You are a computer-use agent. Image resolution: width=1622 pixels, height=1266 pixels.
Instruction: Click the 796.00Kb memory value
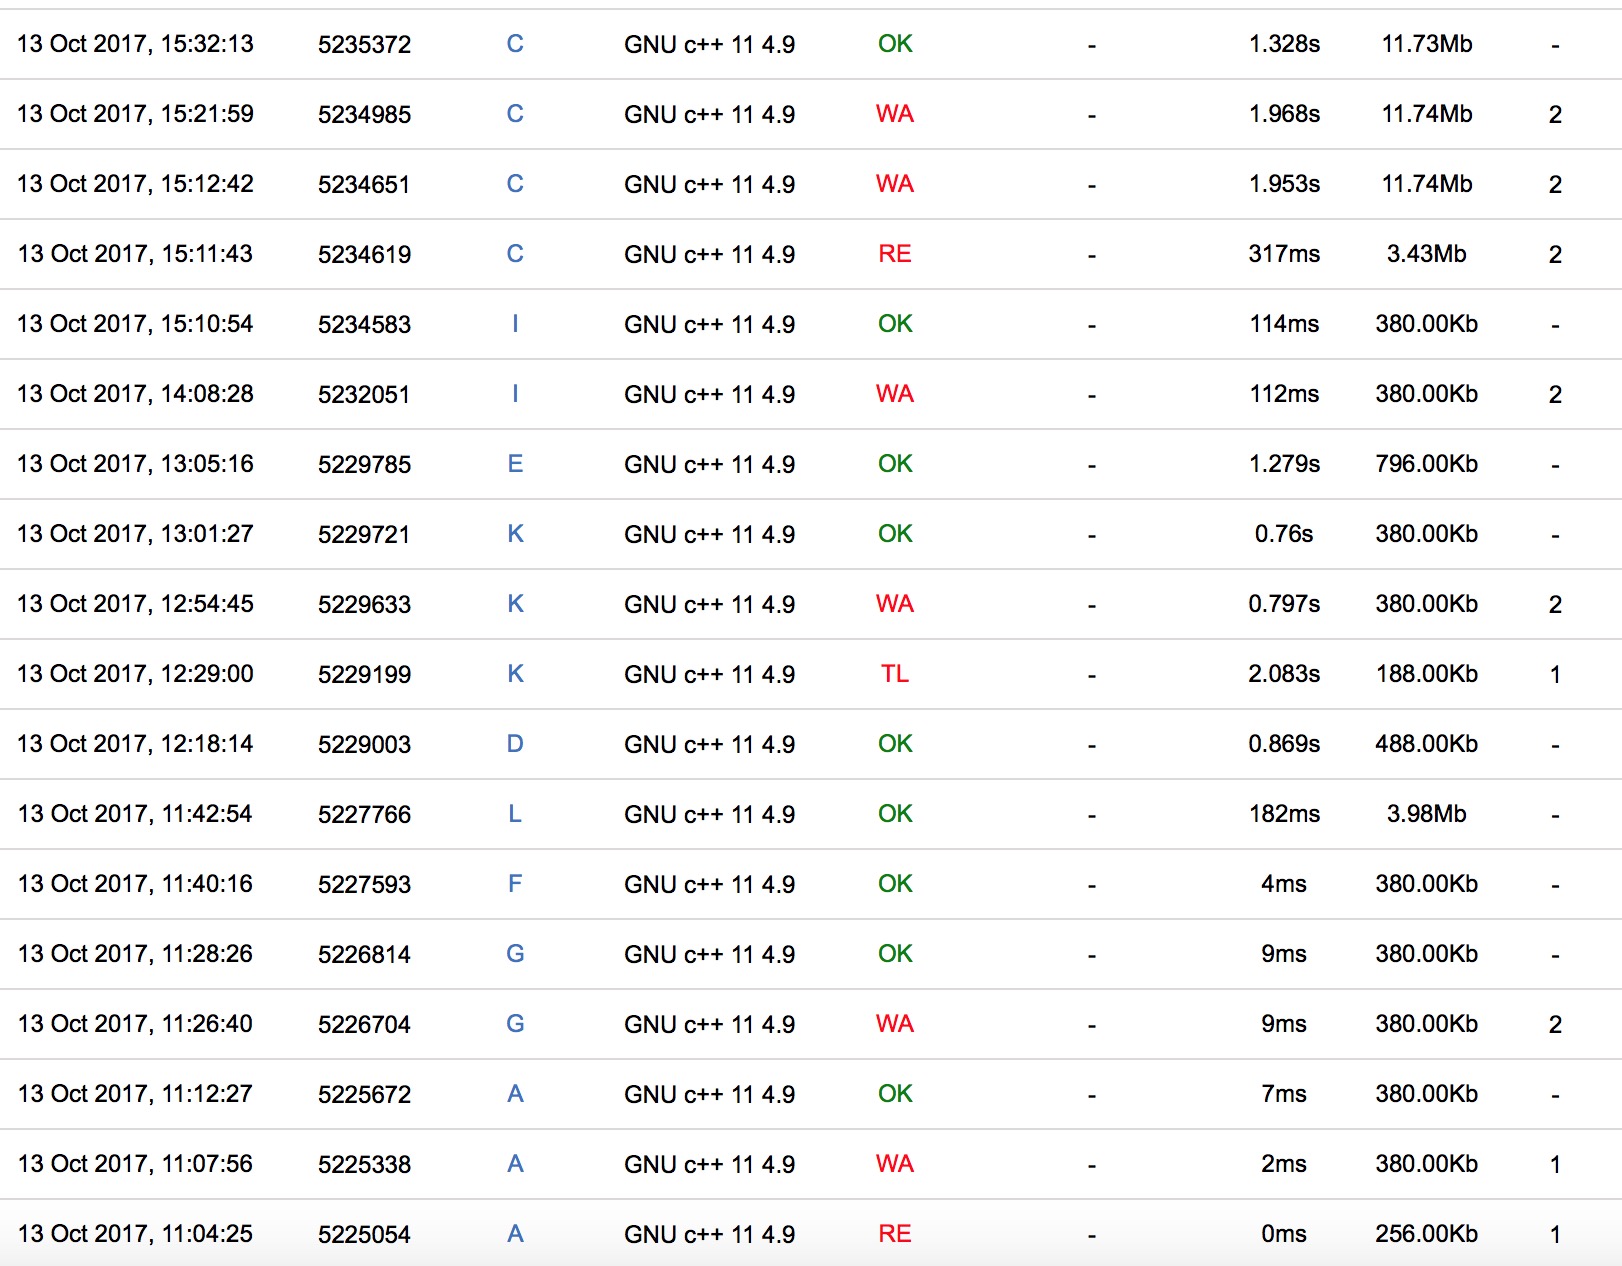point(1426,464)
